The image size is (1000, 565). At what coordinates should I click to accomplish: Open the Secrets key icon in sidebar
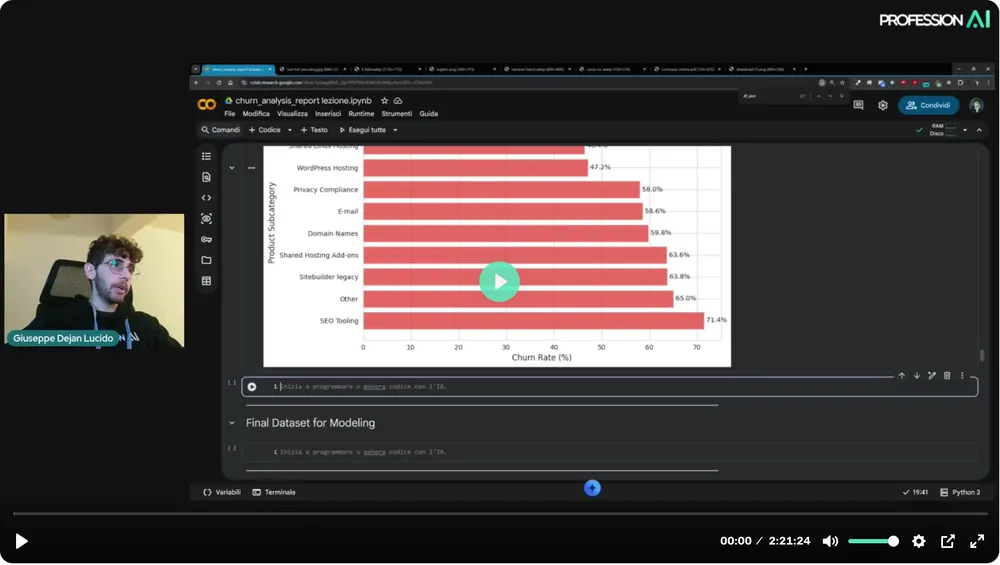coord(207,240)
